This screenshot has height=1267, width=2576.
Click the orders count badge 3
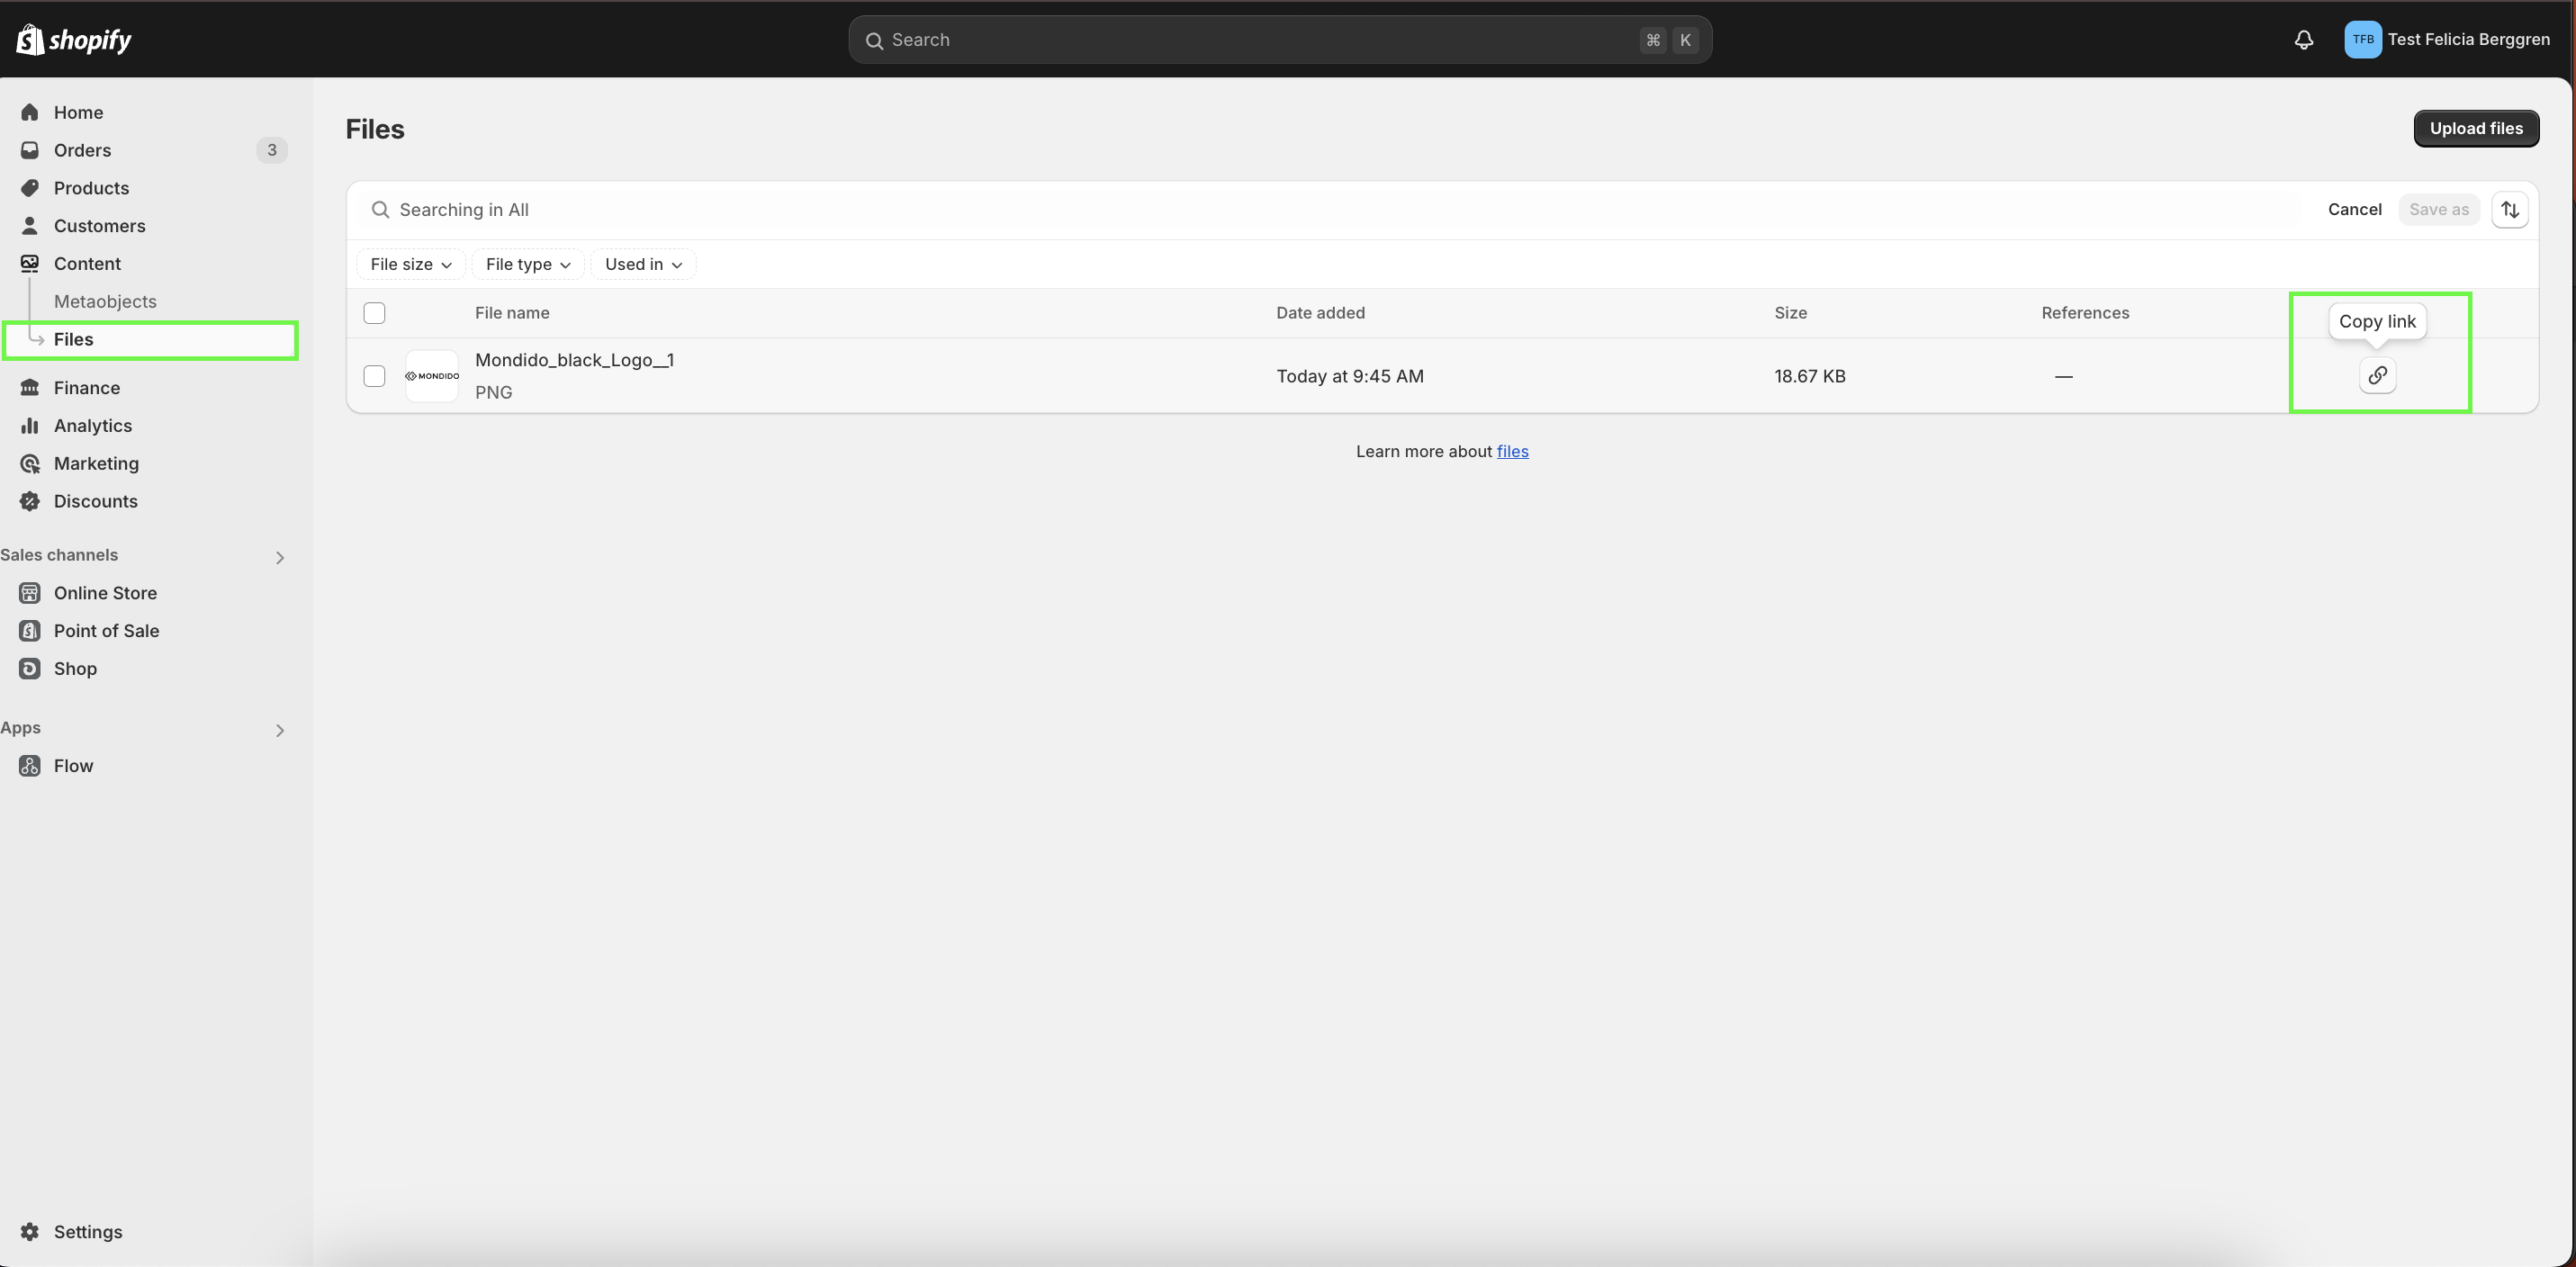click(x=271, y=150)
